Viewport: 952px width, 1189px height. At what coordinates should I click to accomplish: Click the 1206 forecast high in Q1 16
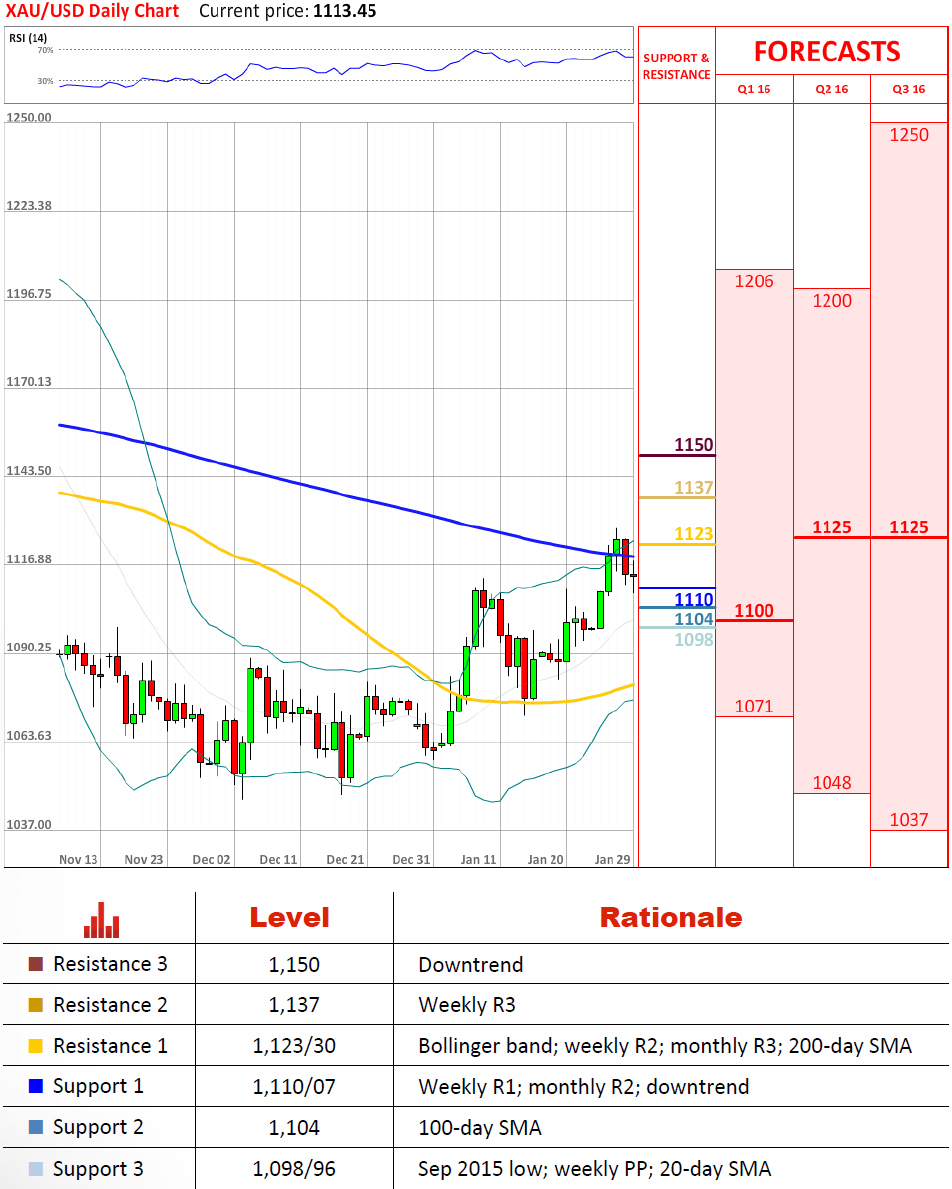[x=754, y=281]
